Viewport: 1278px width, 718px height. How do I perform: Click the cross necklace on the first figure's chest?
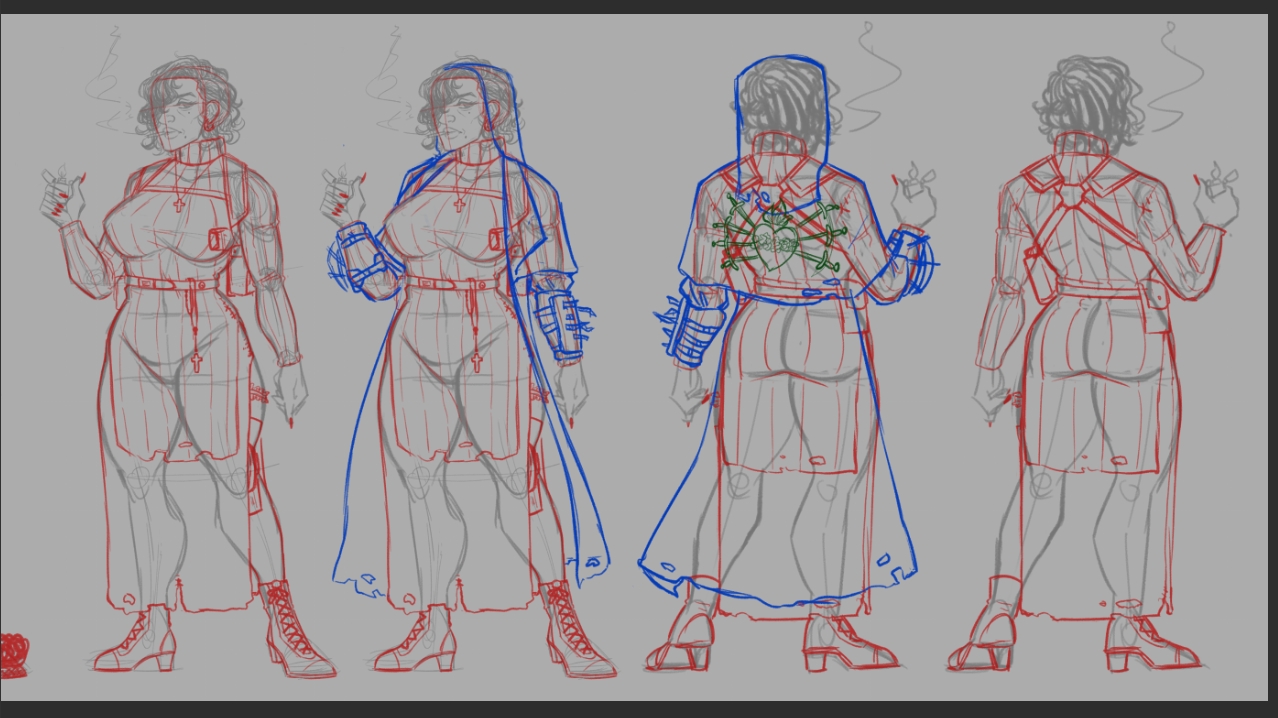pos(180,203)
